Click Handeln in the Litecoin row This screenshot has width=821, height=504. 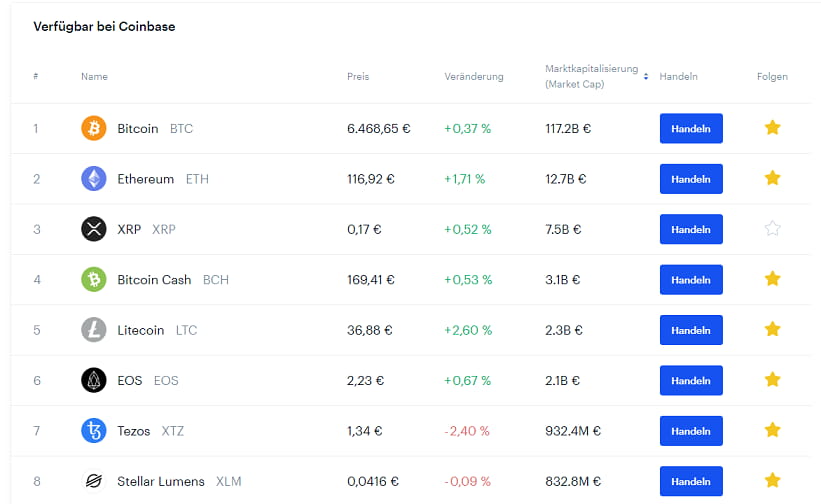[x=691, y=330]
